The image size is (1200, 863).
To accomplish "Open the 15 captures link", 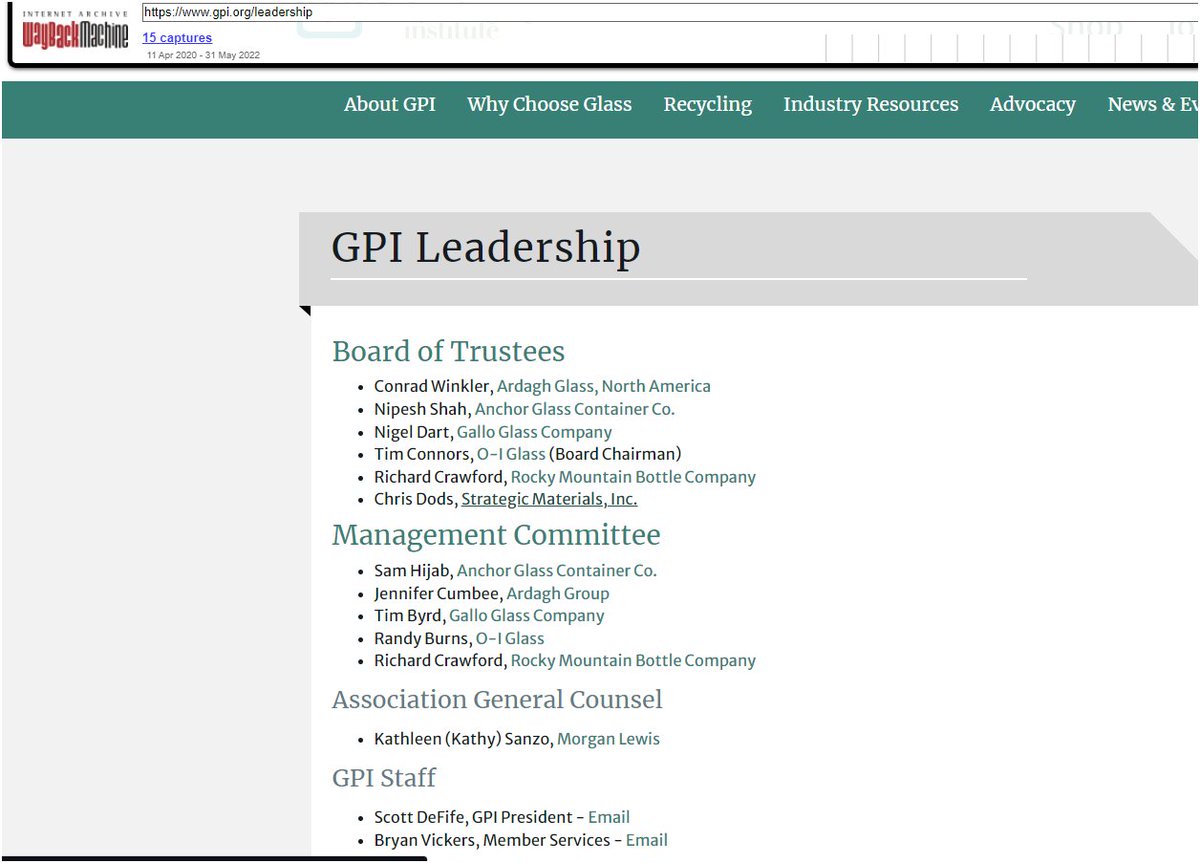I will 177,38.
